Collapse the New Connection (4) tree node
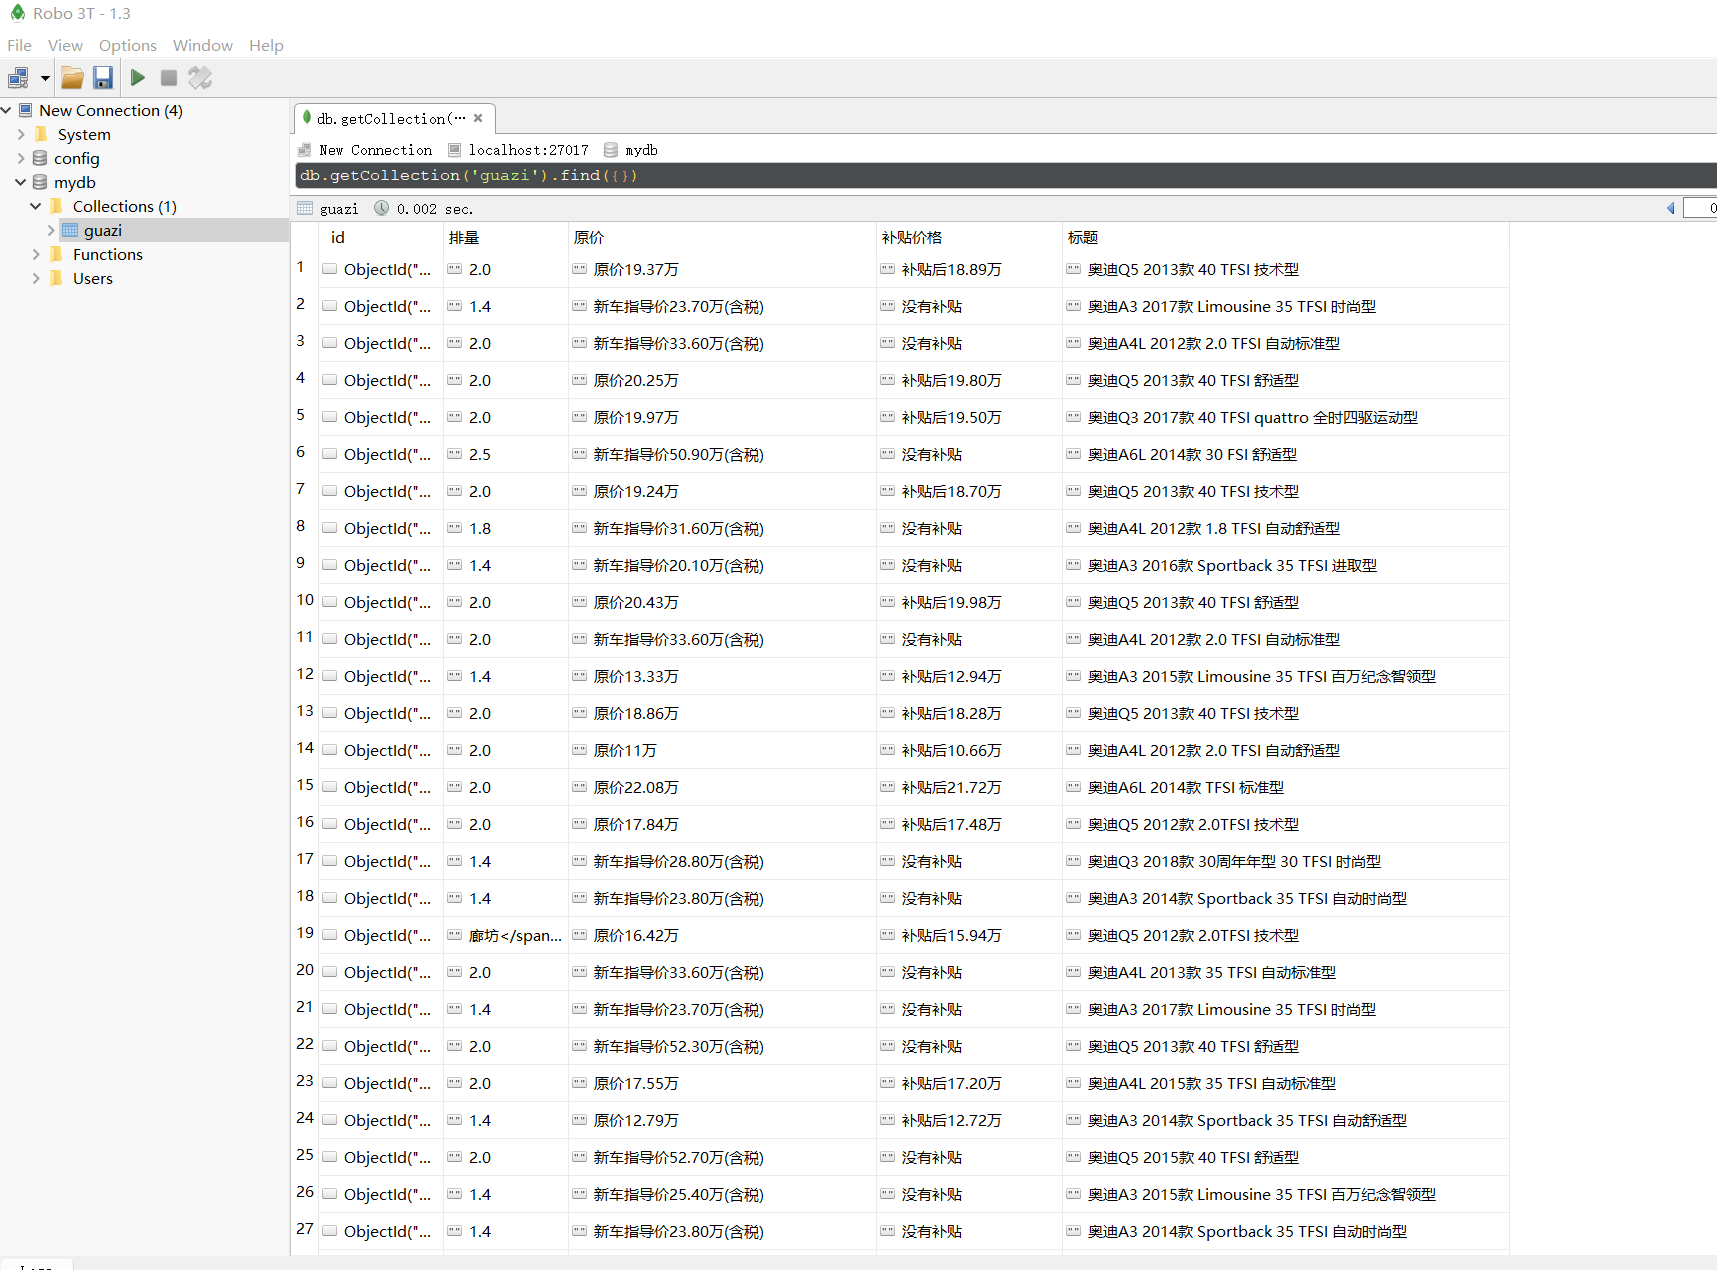The image size is (1717, 1270). (7, 110)
